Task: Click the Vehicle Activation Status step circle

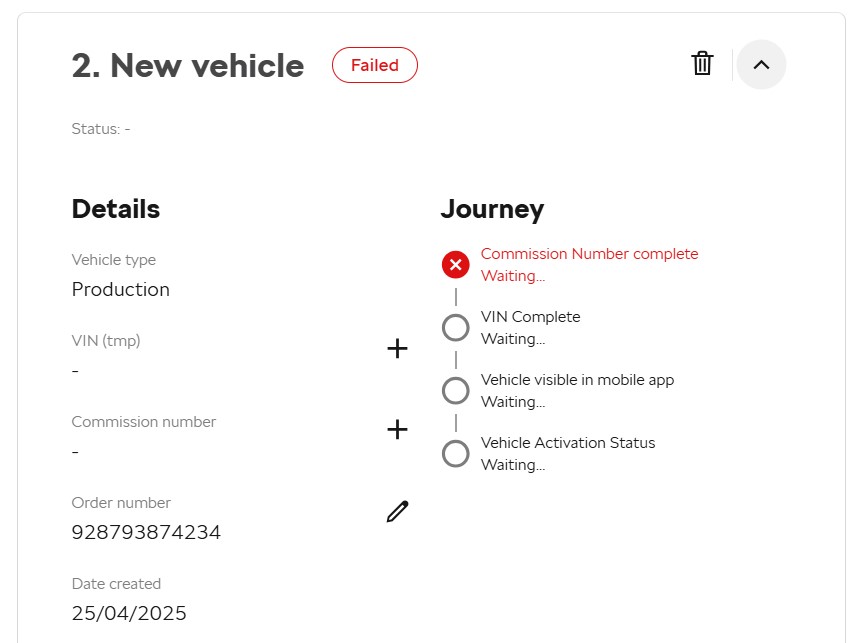Action: pos(455,454)
